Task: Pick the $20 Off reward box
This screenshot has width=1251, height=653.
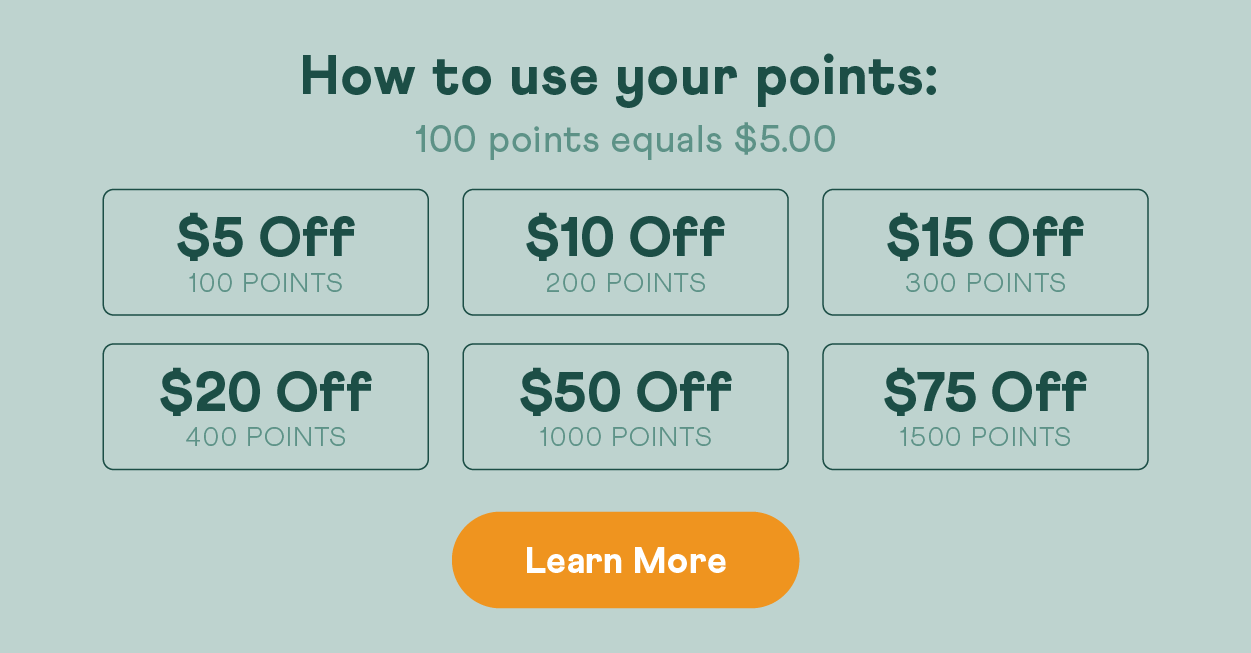Action: (x=265, y=407)
